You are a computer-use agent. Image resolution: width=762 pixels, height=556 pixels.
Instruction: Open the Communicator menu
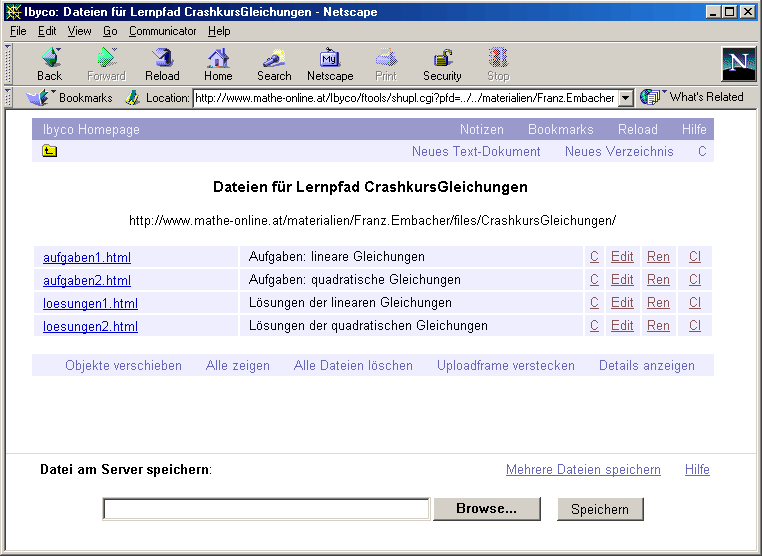pos(162,31)
